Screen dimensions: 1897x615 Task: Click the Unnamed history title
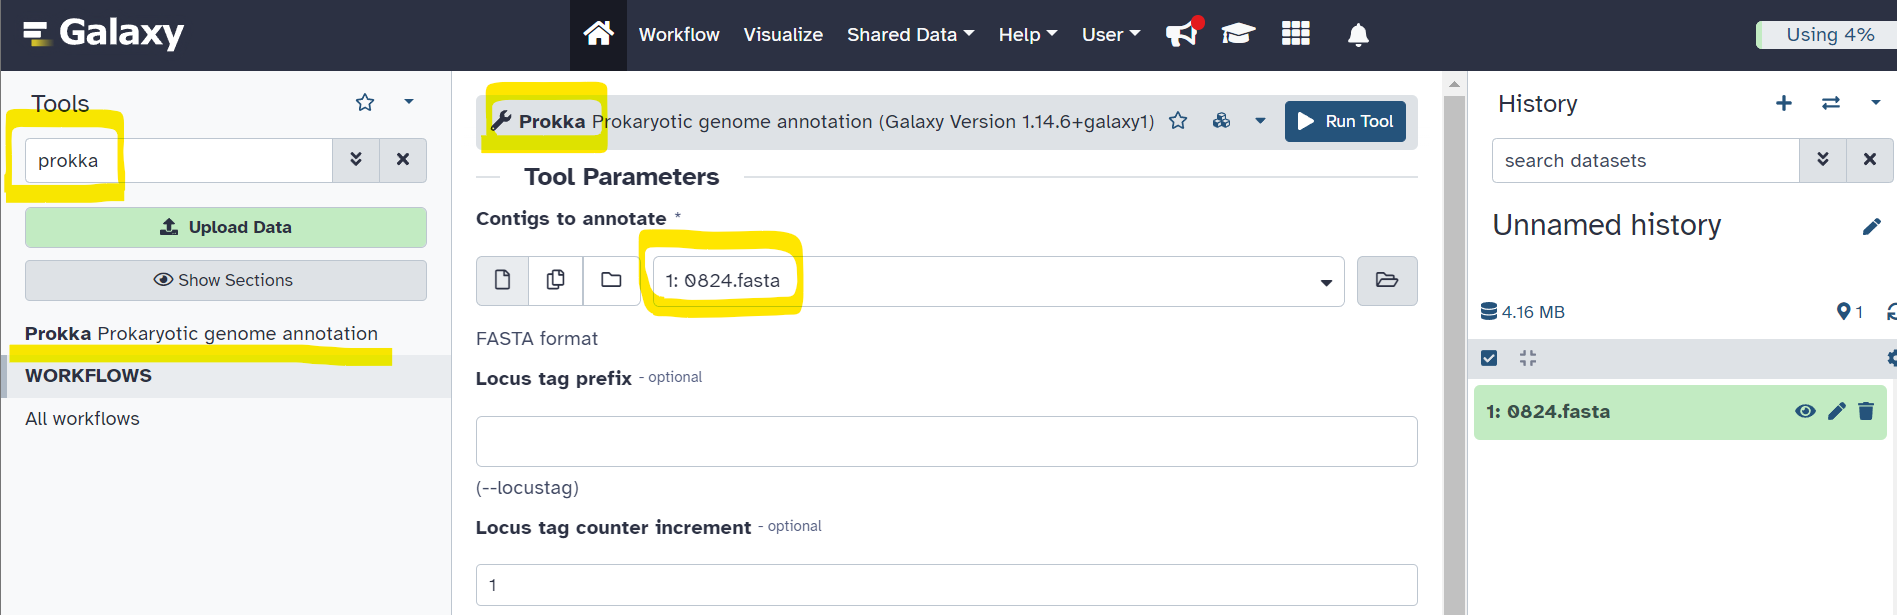tap(1607, 225)
